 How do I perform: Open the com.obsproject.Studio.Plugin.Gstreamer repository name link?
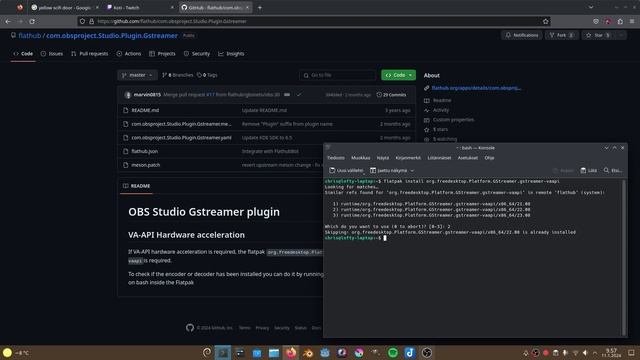pyautogui.click(x=112, y=36)
